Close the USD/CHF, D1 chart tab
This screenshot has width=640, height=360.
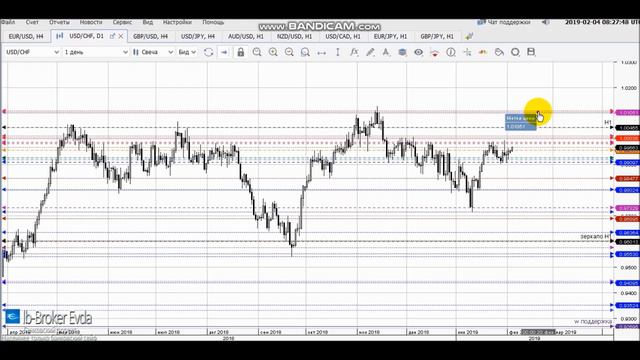click(x=121, y=36)
